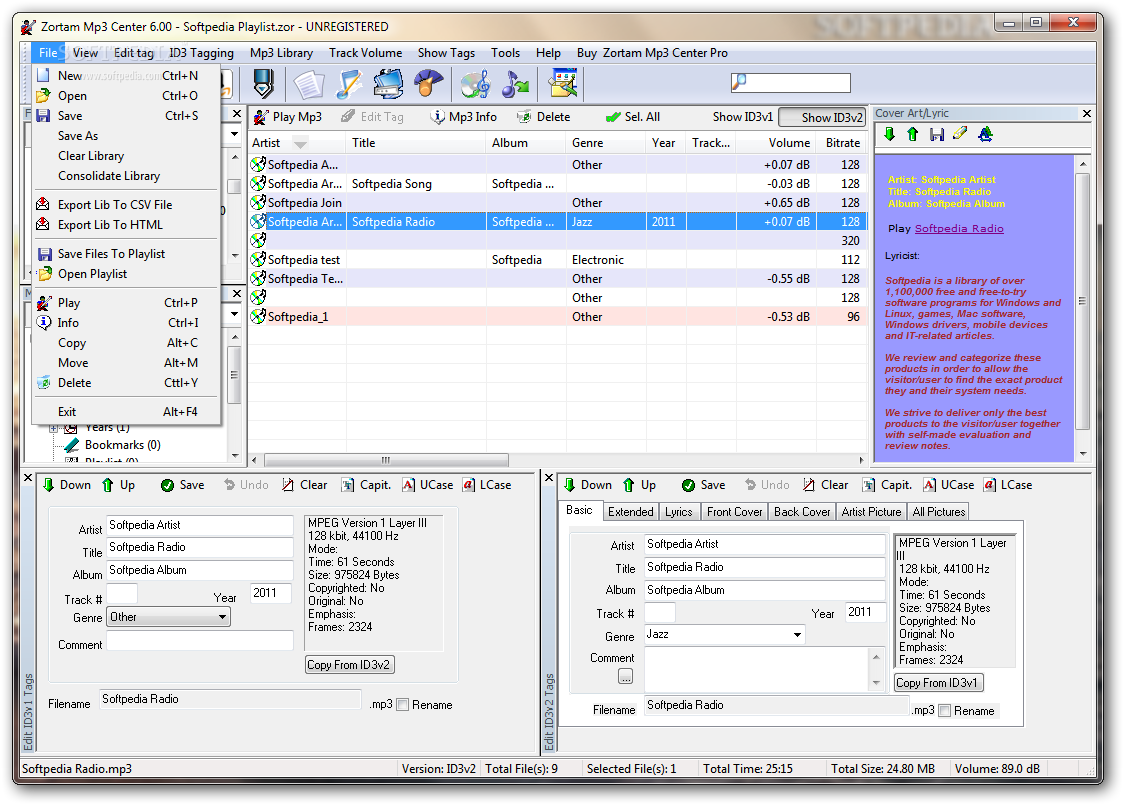Switch to the Extended tab
This screenshot has height=805, width=1124.
click(631, 512)
